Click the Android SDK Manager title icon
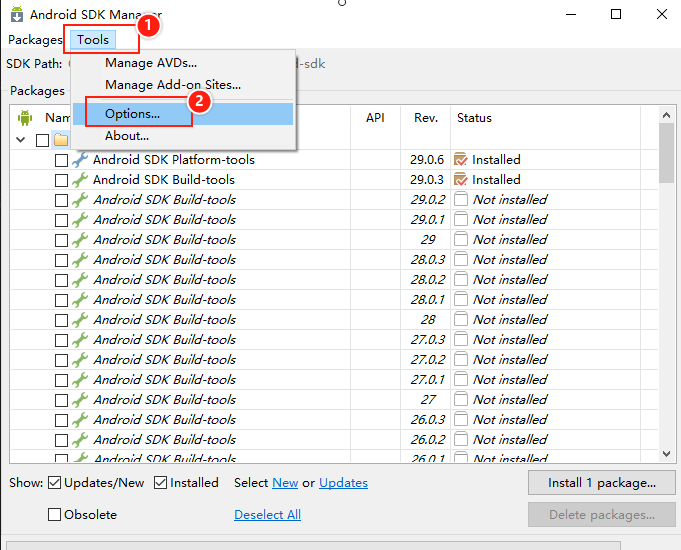The image size is (681, 550). pyautogui.click(x=17, y=14)
